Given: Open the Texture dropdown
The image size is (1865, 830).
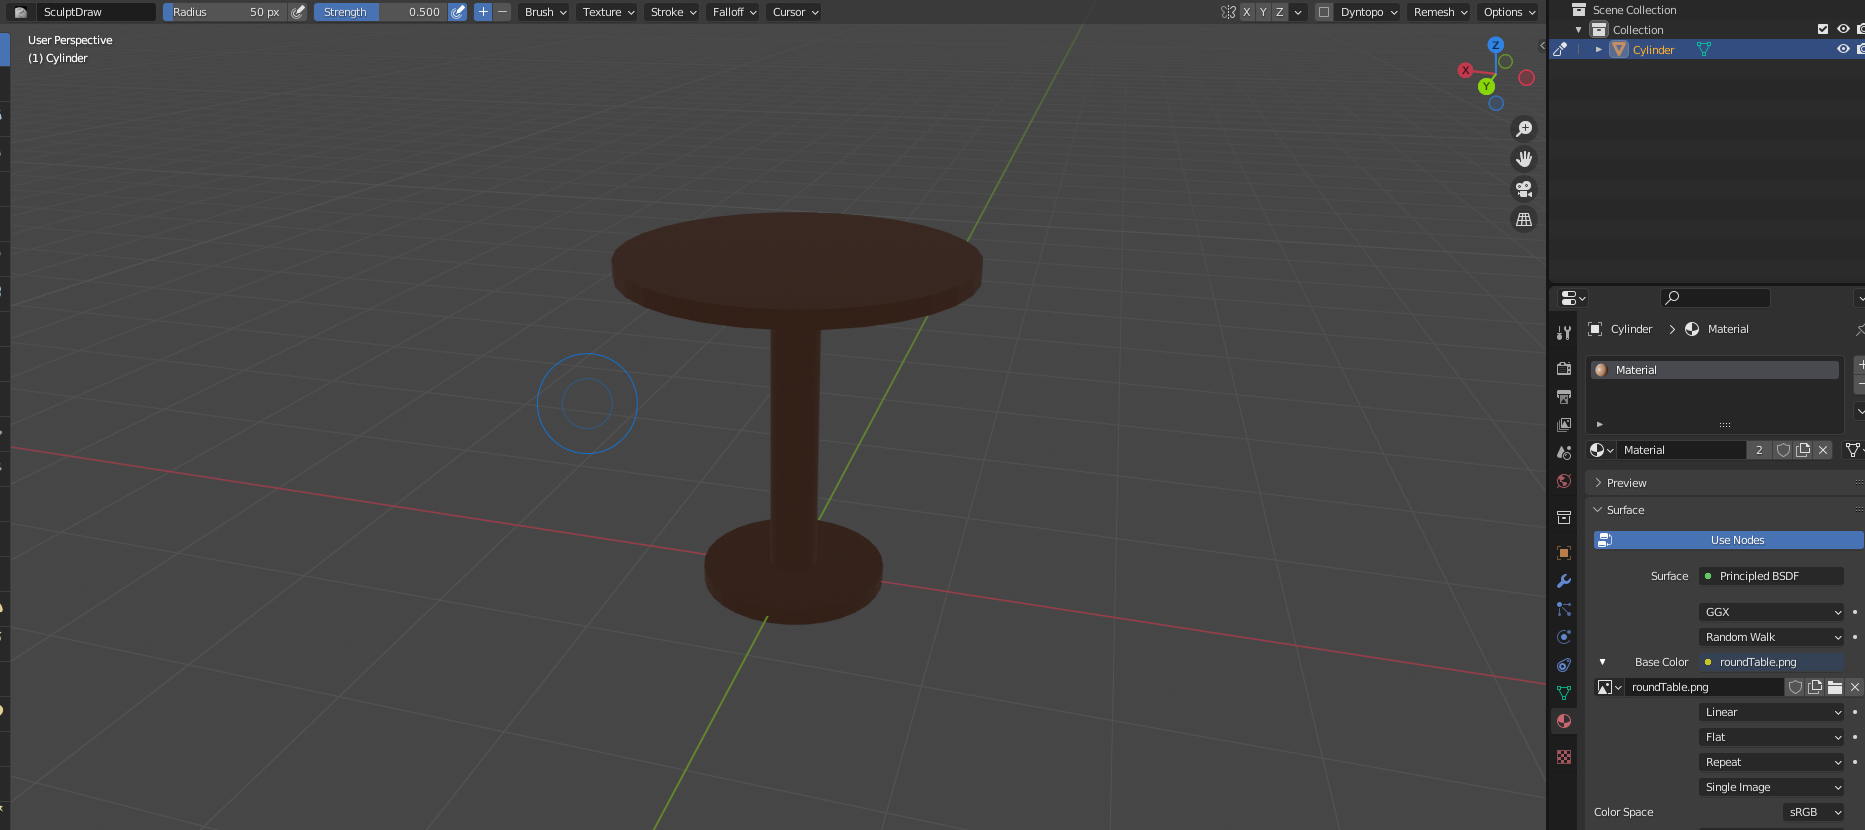Looking at the screenshot, I should pos(608,12).
